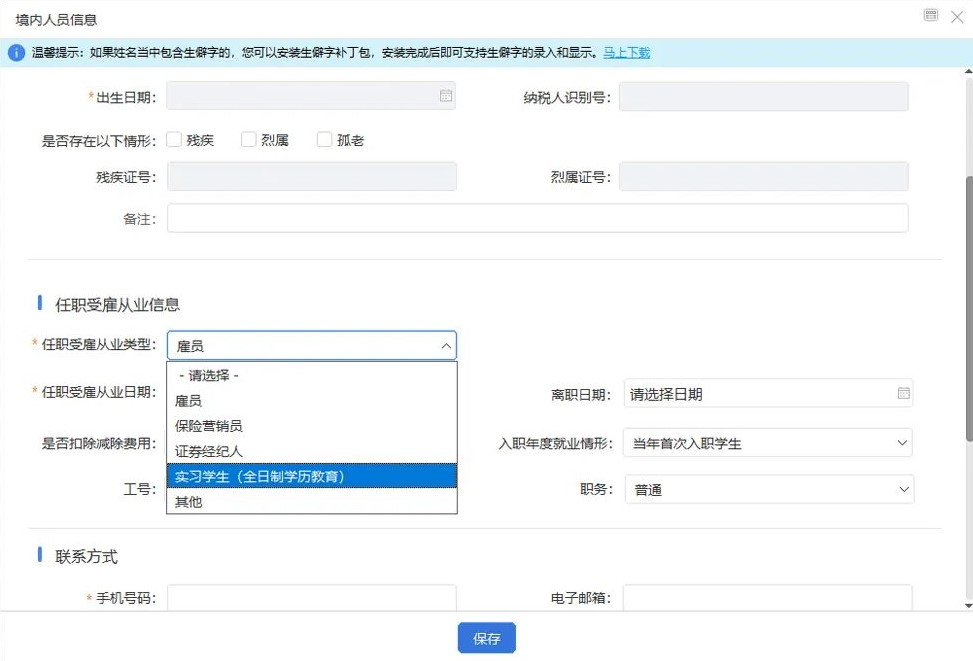Check the 孤老 checkbox
This screenshot has height=661, width=973.
pyautogui.click(x=324, y=140)
